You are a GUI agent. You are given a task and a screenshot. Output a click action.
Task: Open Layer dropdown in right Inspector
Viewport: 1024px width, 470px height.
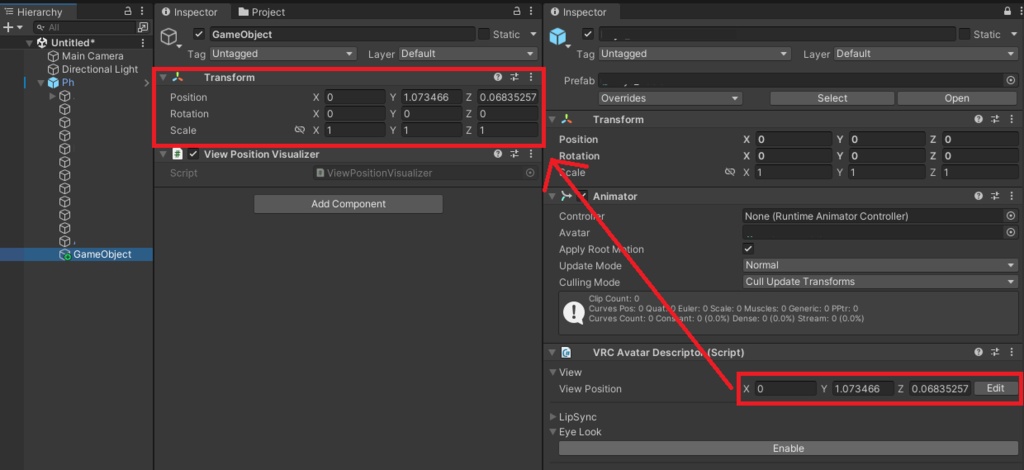pos(925,54)
